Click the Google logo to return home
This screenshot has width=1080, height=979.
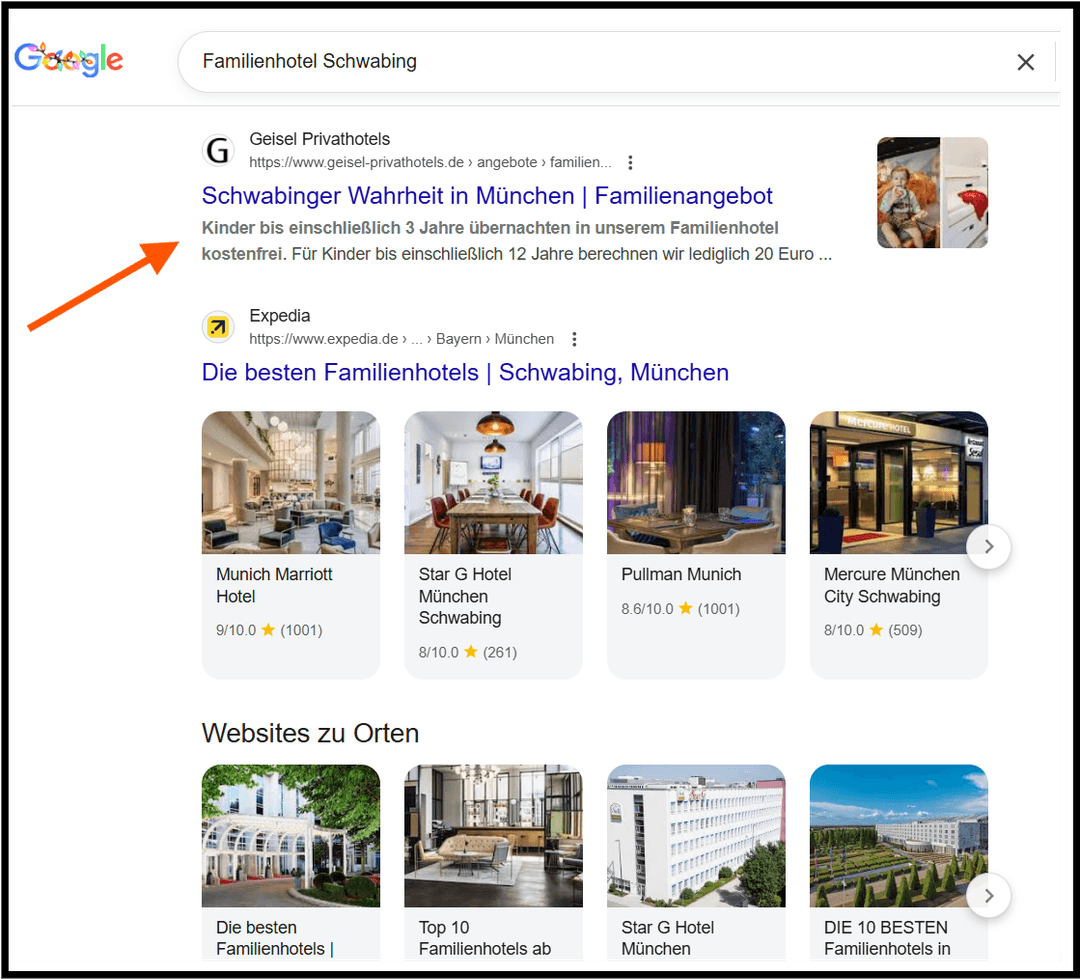tap(68, 59)
